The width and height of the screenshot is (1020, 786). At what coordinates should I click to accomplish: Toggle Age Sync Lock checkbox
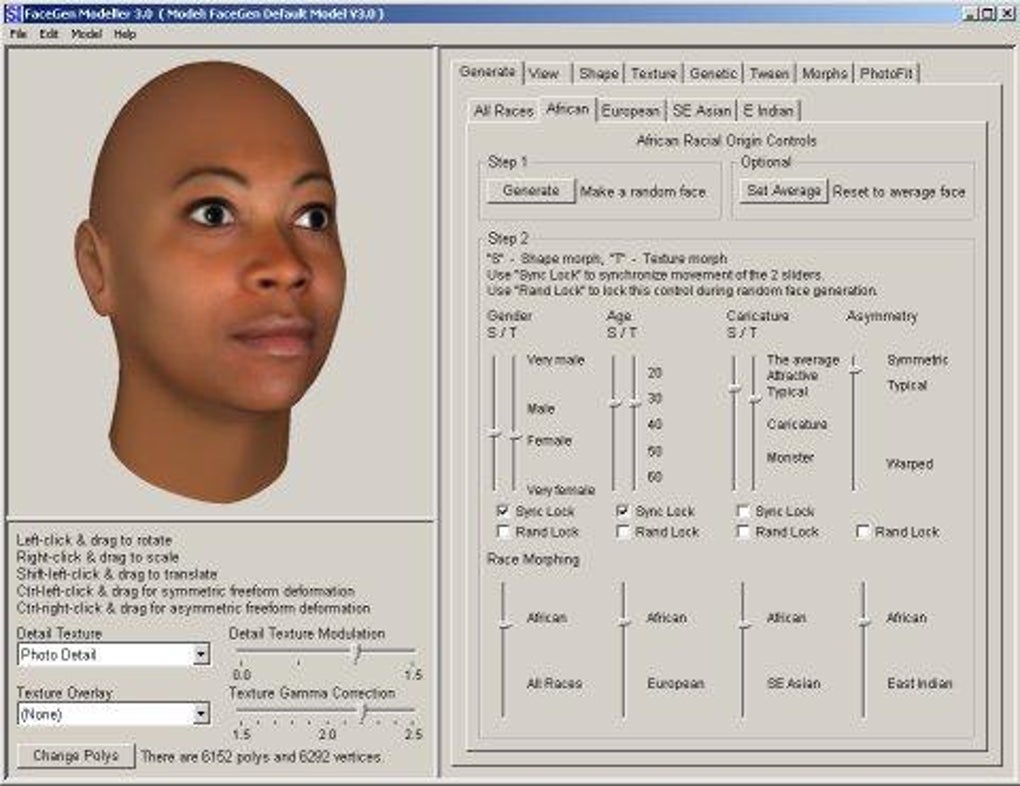coord(623,511)
